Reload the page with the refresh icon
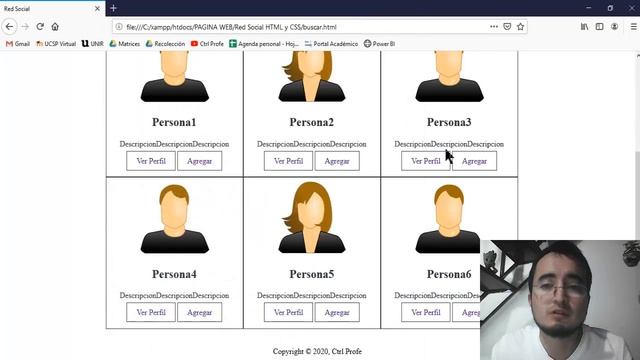 40,27
